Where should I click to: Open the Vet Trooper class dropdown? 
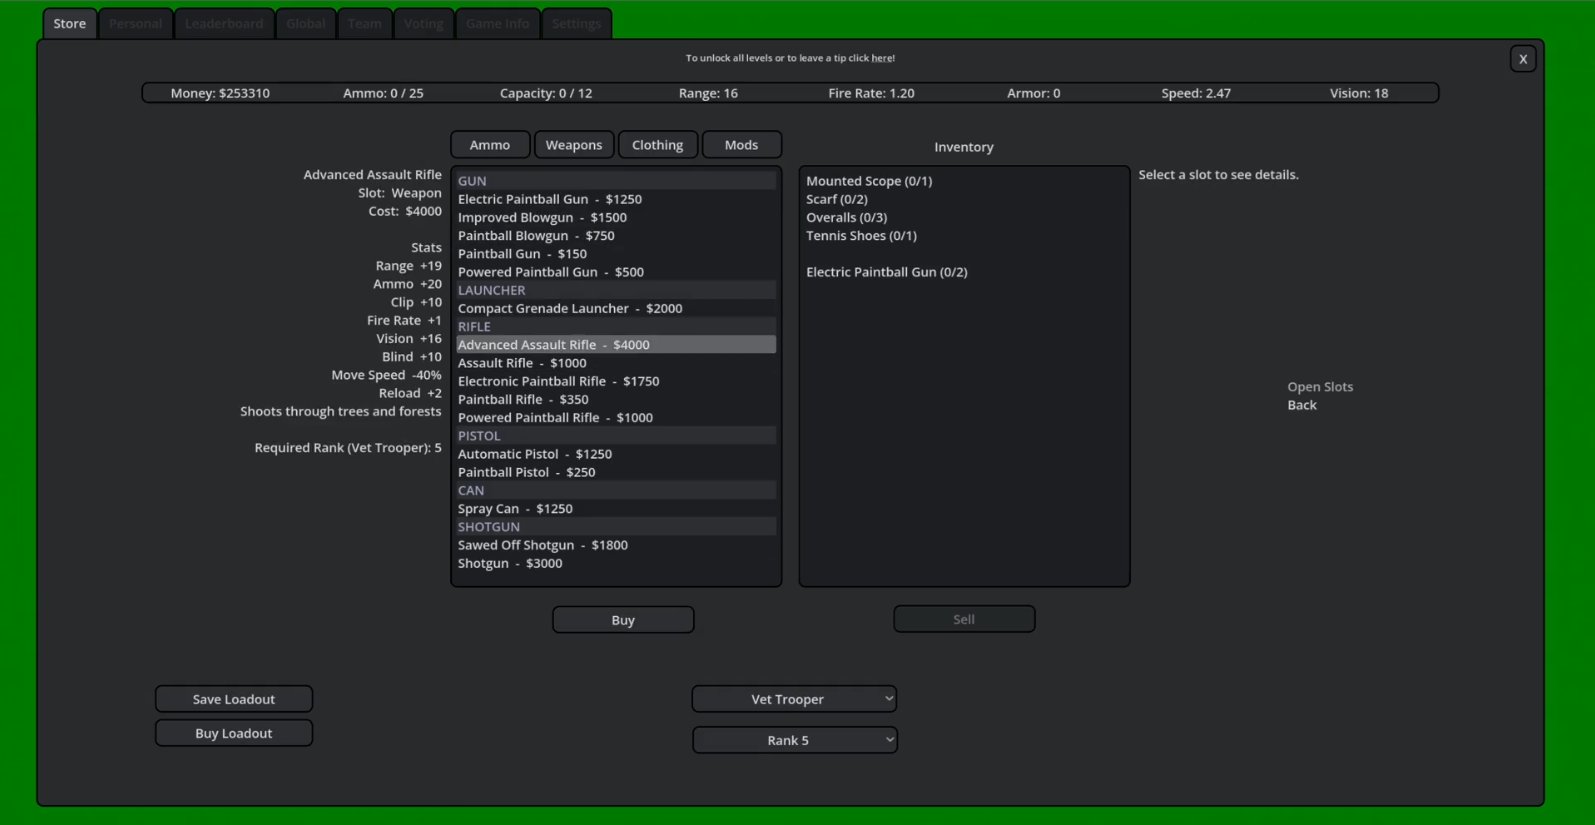794,699
